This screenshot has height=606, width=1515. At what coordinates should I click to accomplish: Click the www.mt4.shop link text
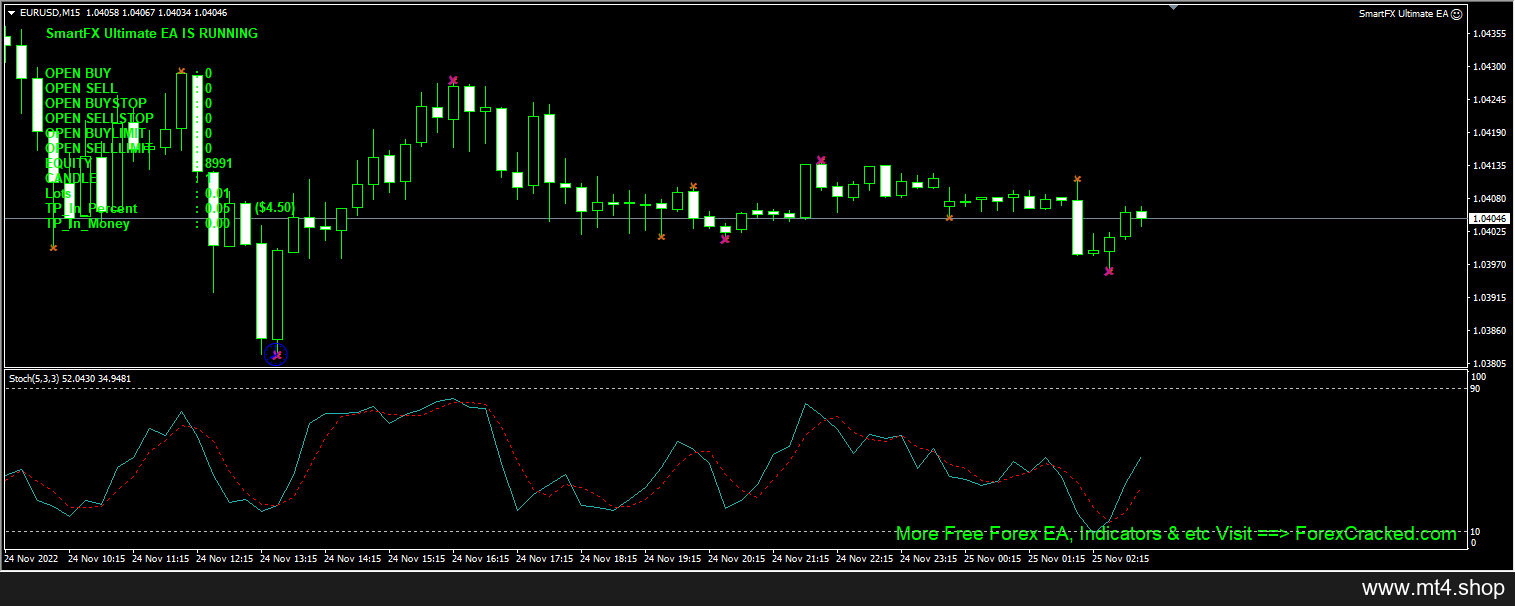[1432, 589]
